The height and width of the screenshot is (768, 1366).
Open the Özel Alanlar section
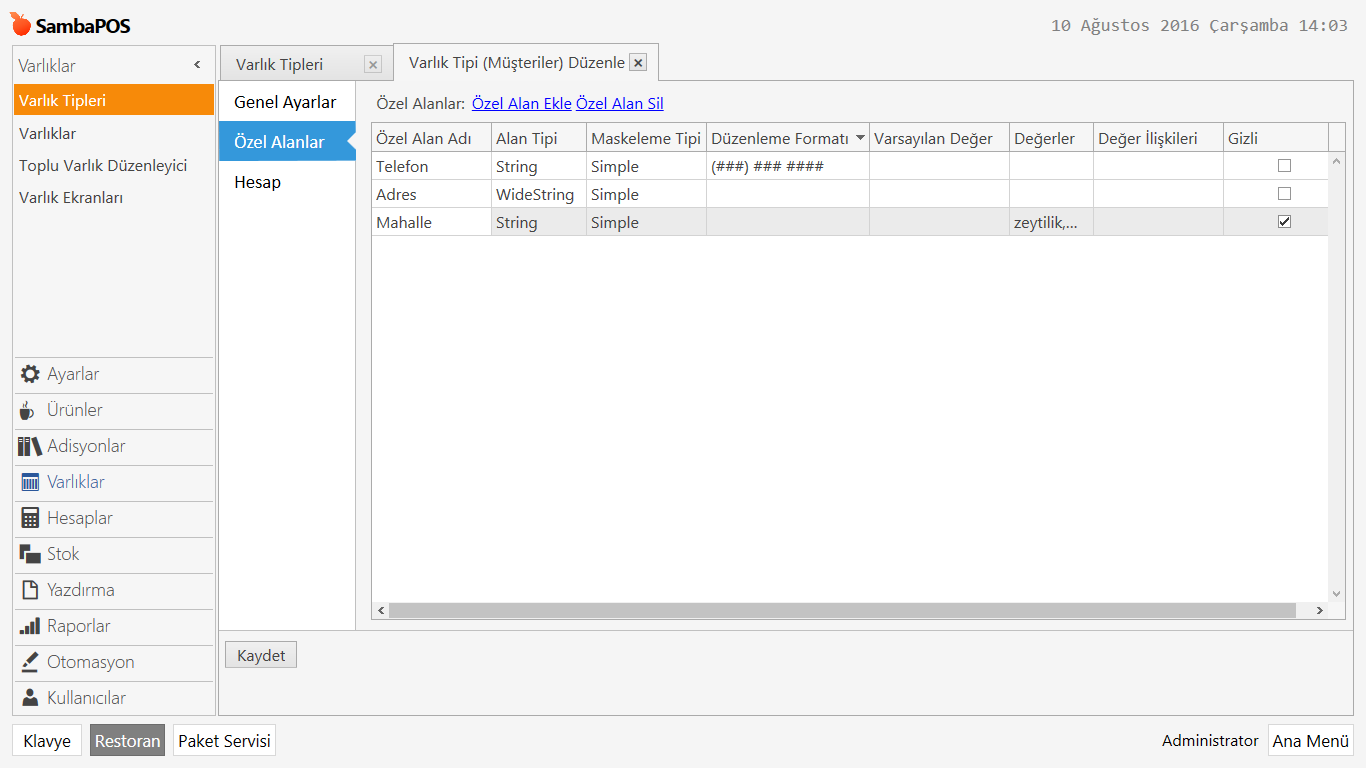click(287, 142)
